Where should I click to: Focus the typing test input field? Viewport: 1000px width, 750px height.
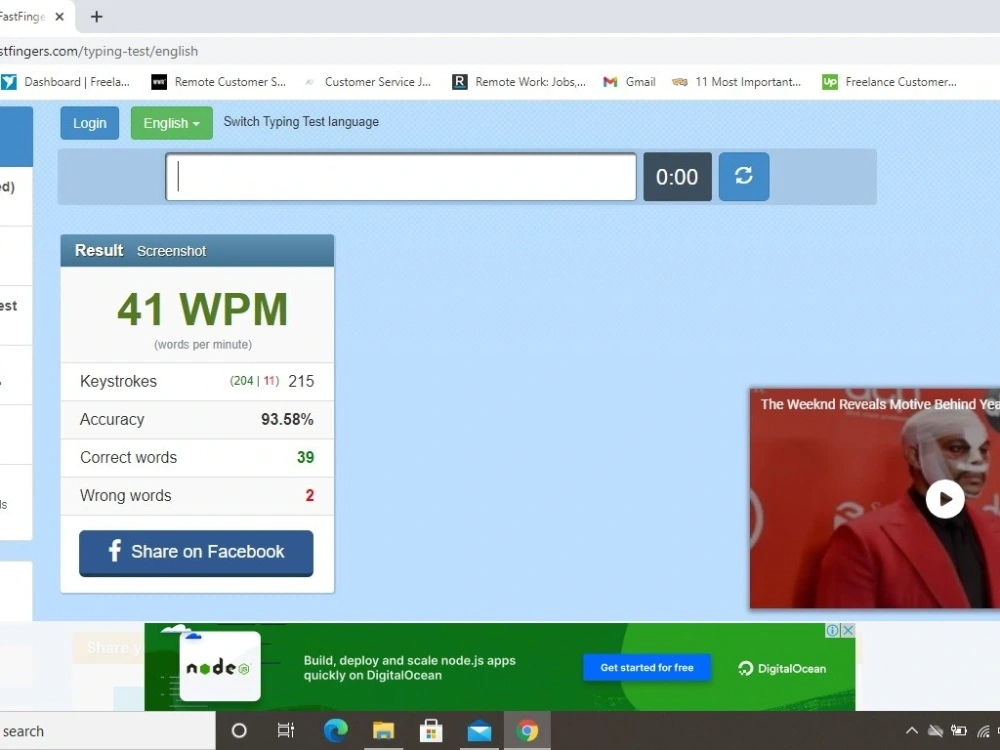click(401, 177)
